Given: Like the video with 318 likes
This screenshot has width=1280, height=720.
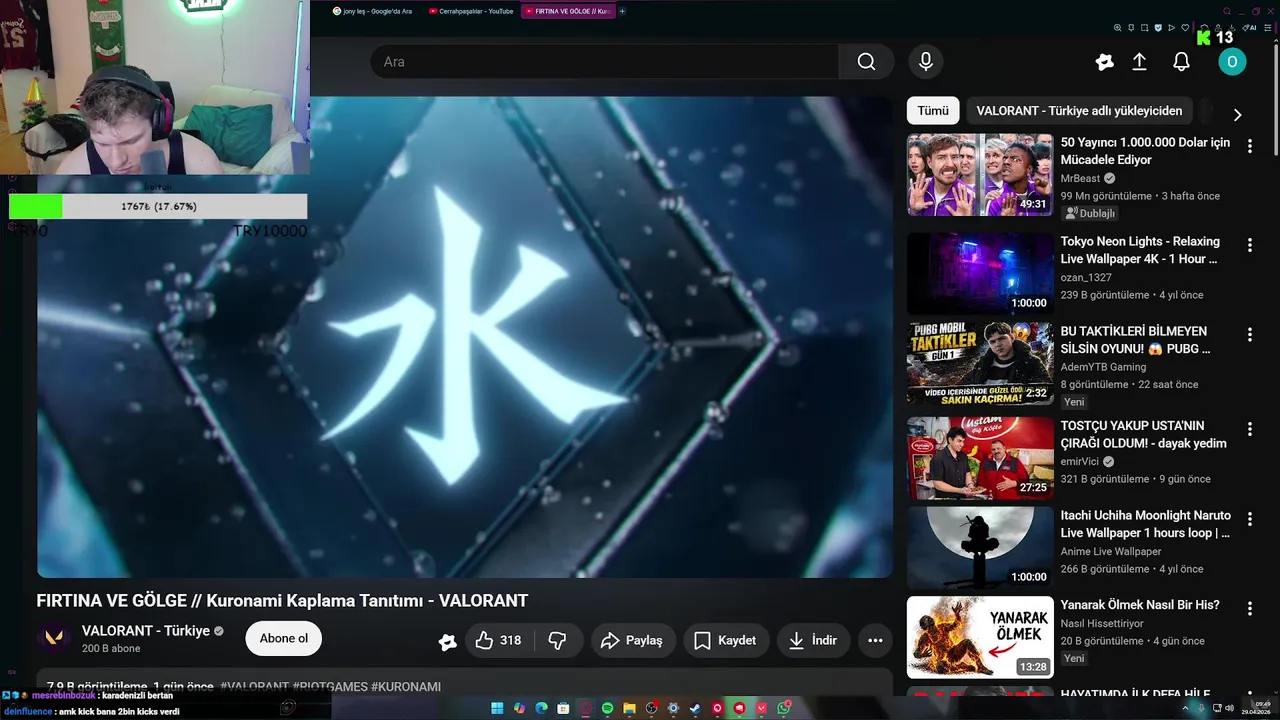Looking at the screenshot, I should [x=499, y=640].
